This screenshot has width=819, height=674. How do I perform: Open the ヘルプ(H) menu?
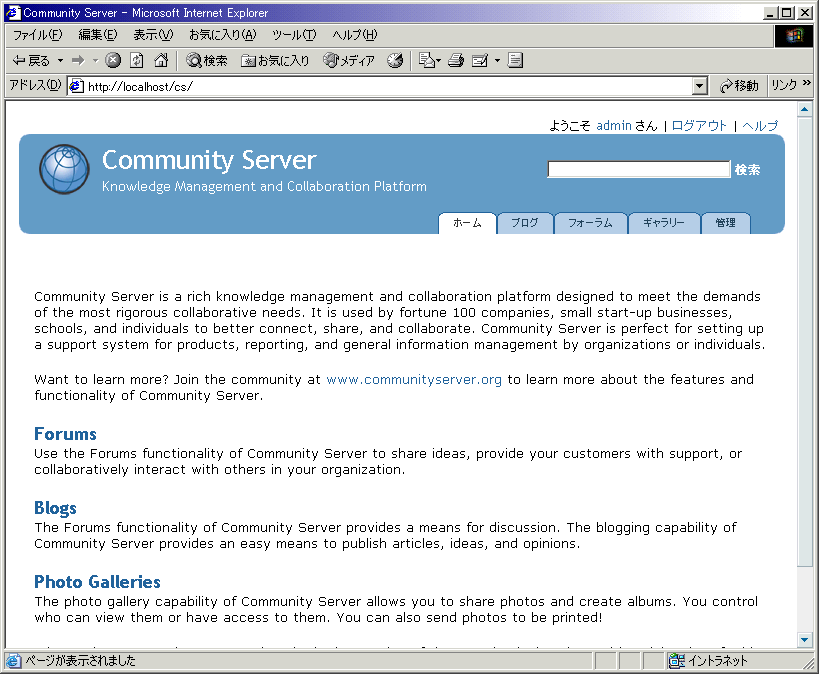pos(355,35)
